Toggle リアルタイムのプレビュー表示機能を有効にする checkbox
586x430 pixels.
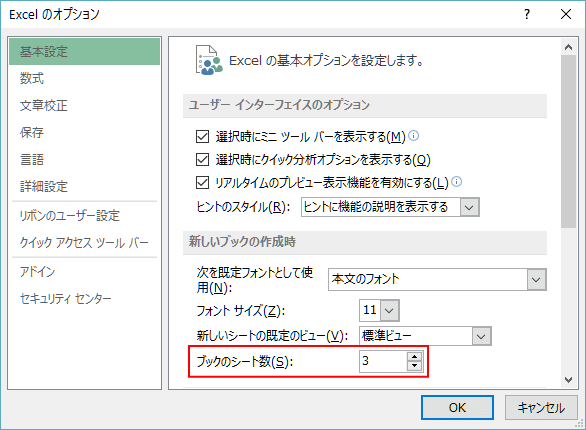click(x=202, y=183)
